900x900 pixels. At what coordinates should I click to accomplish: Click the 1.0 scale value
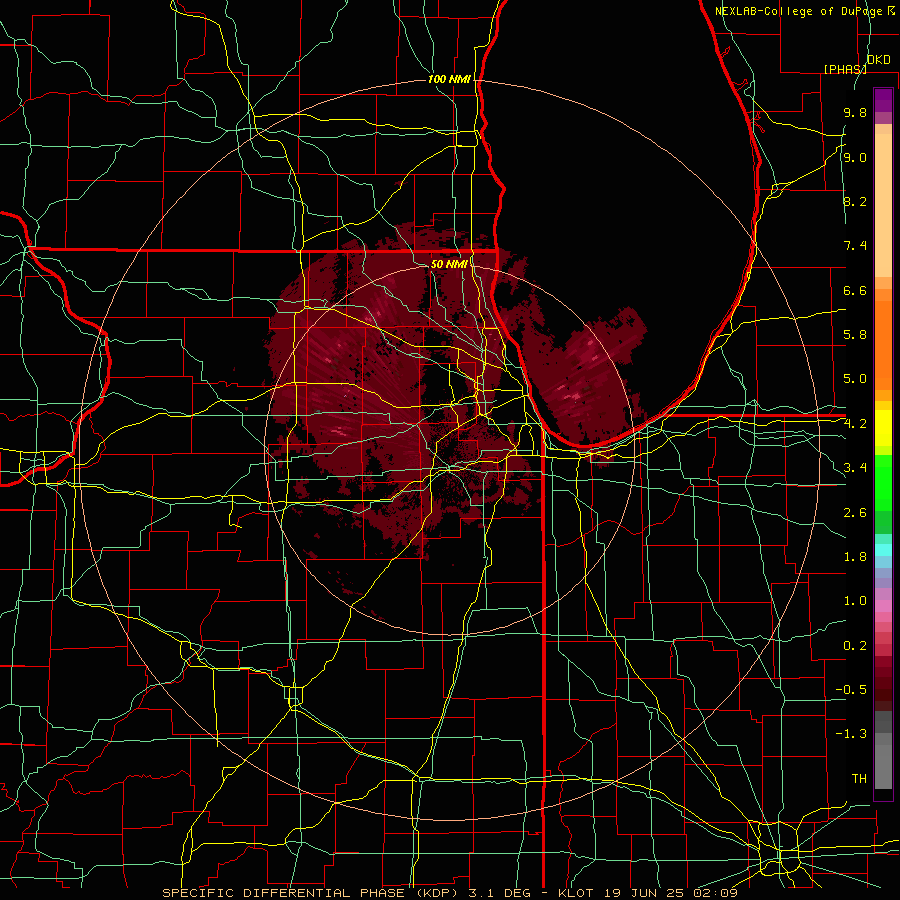[x=855, y=601]
